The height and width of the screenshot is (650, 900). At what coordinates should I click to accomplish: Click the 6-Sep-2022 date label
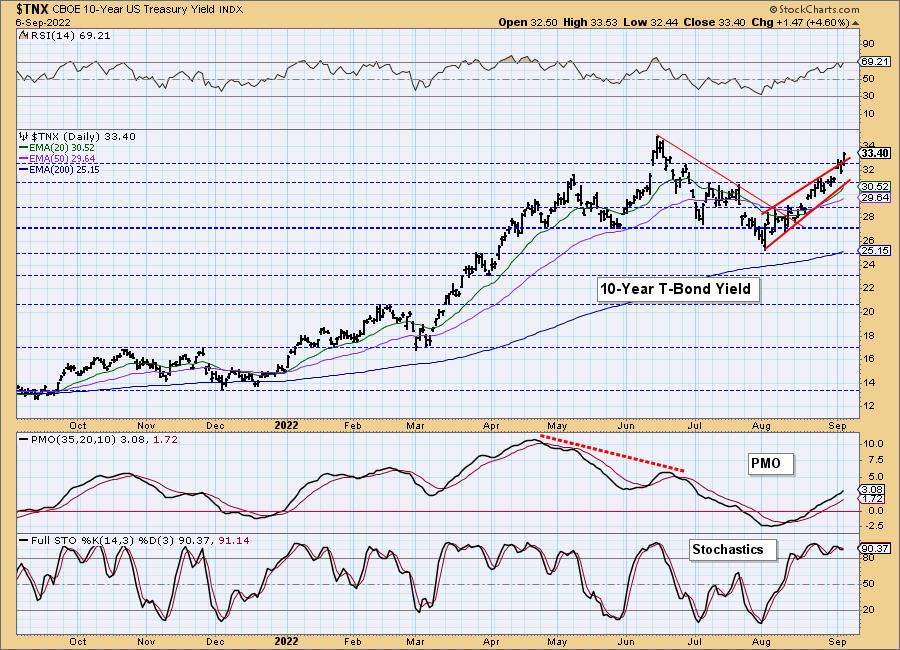click(x=43, y=22)
